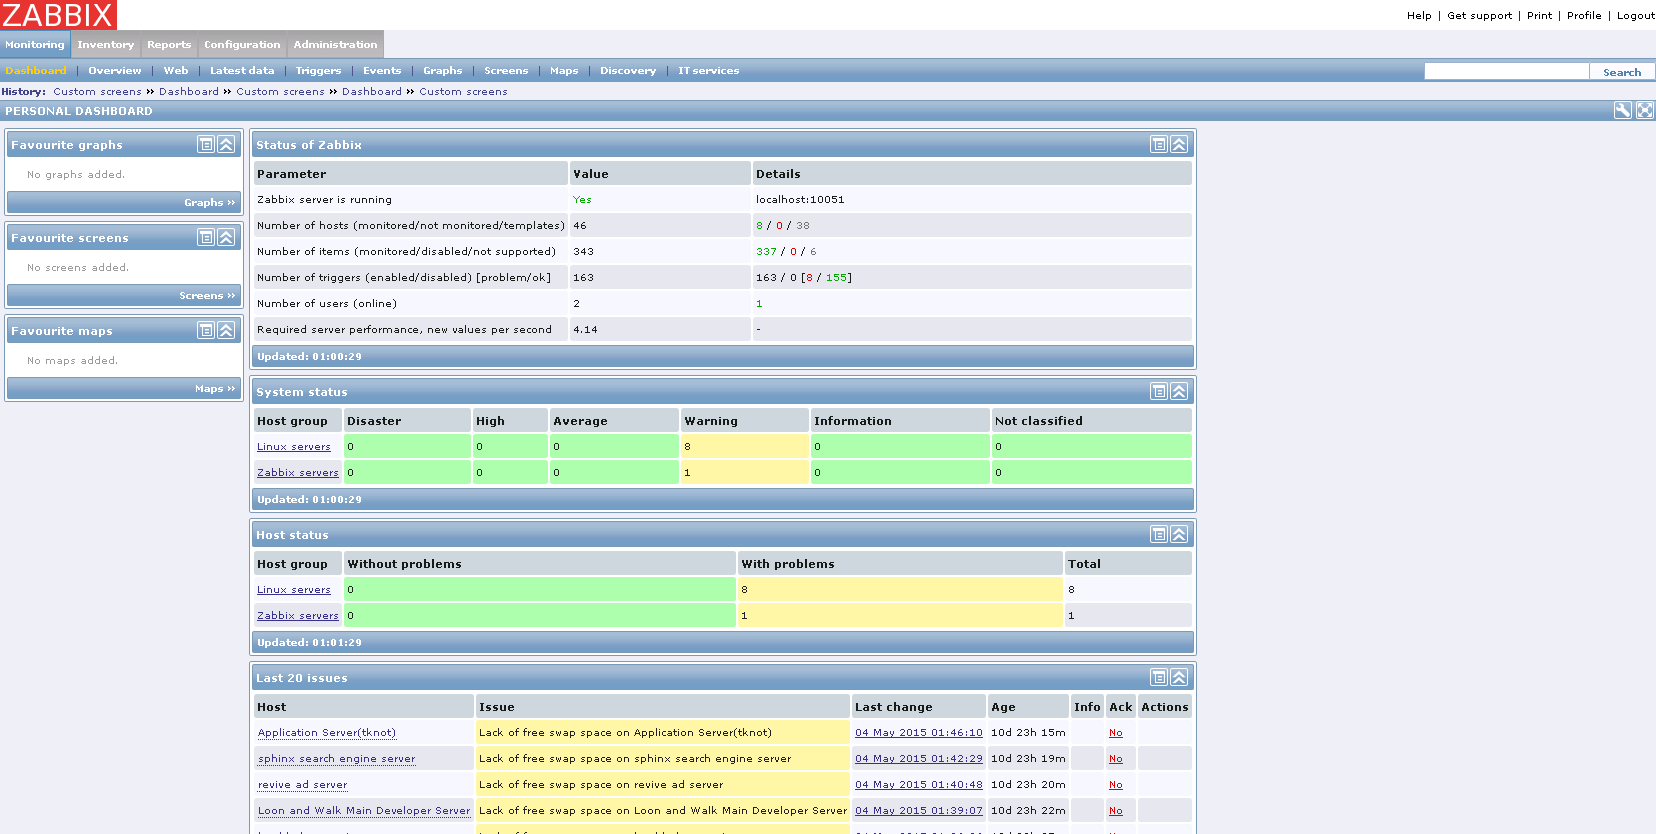
Task: Collapse the Host status widget
Action: (1179, 535)
